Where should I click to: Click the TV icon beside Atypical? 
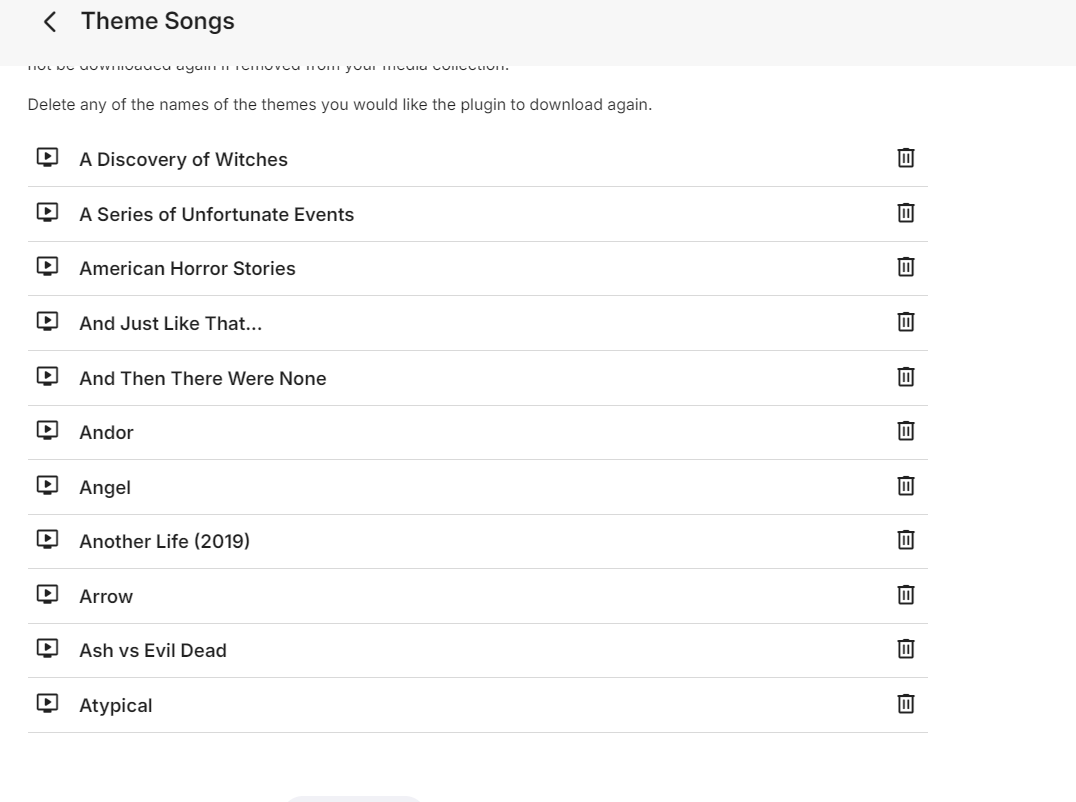click(x=47, y=703)
